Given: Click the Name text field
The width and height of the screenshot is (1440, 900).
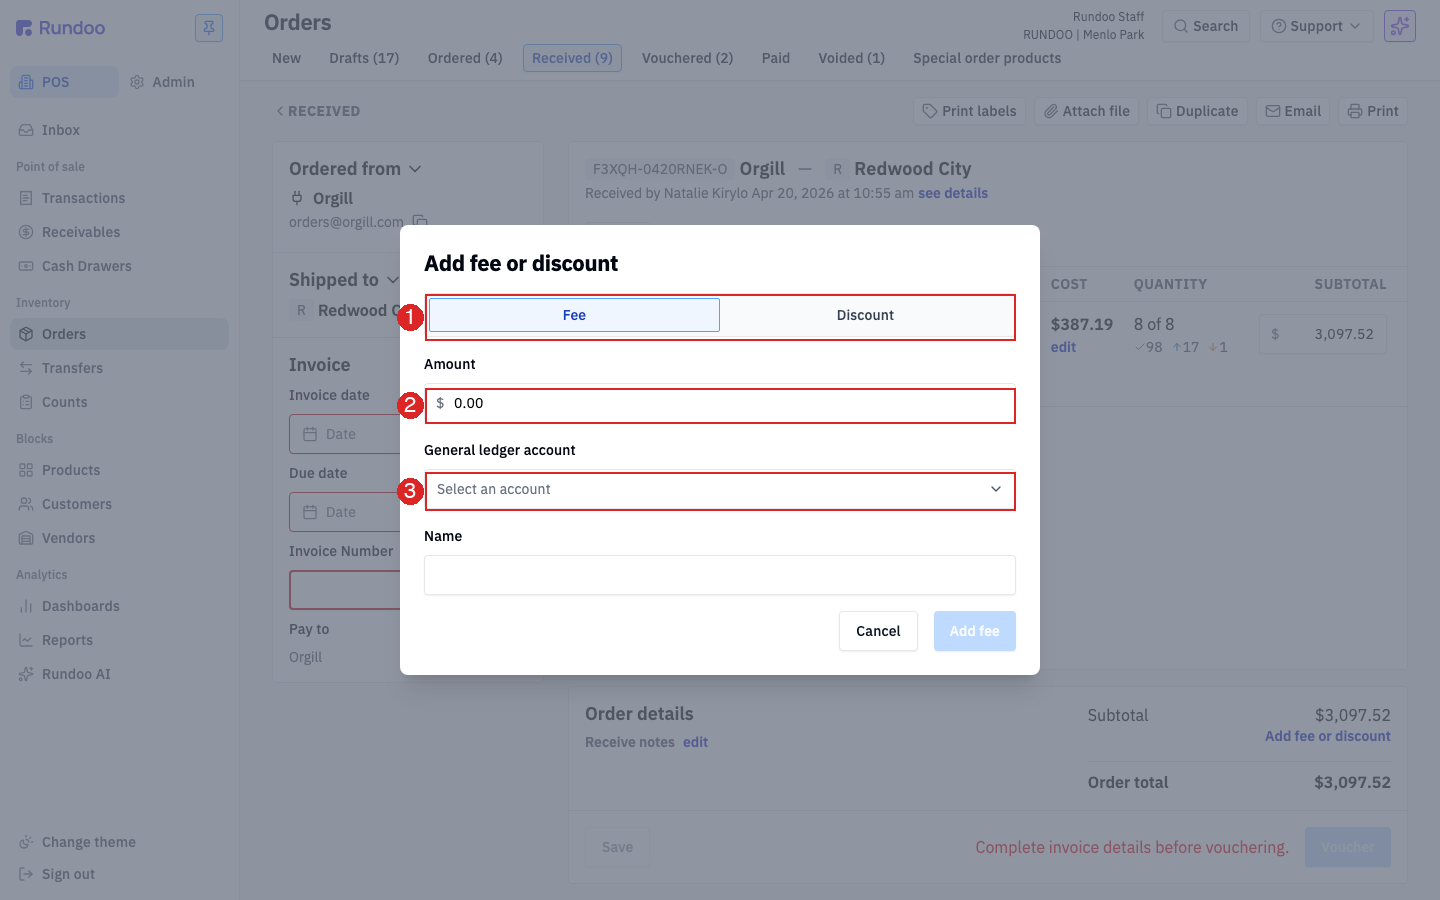Looking at the screenshot, I should 720,575.
